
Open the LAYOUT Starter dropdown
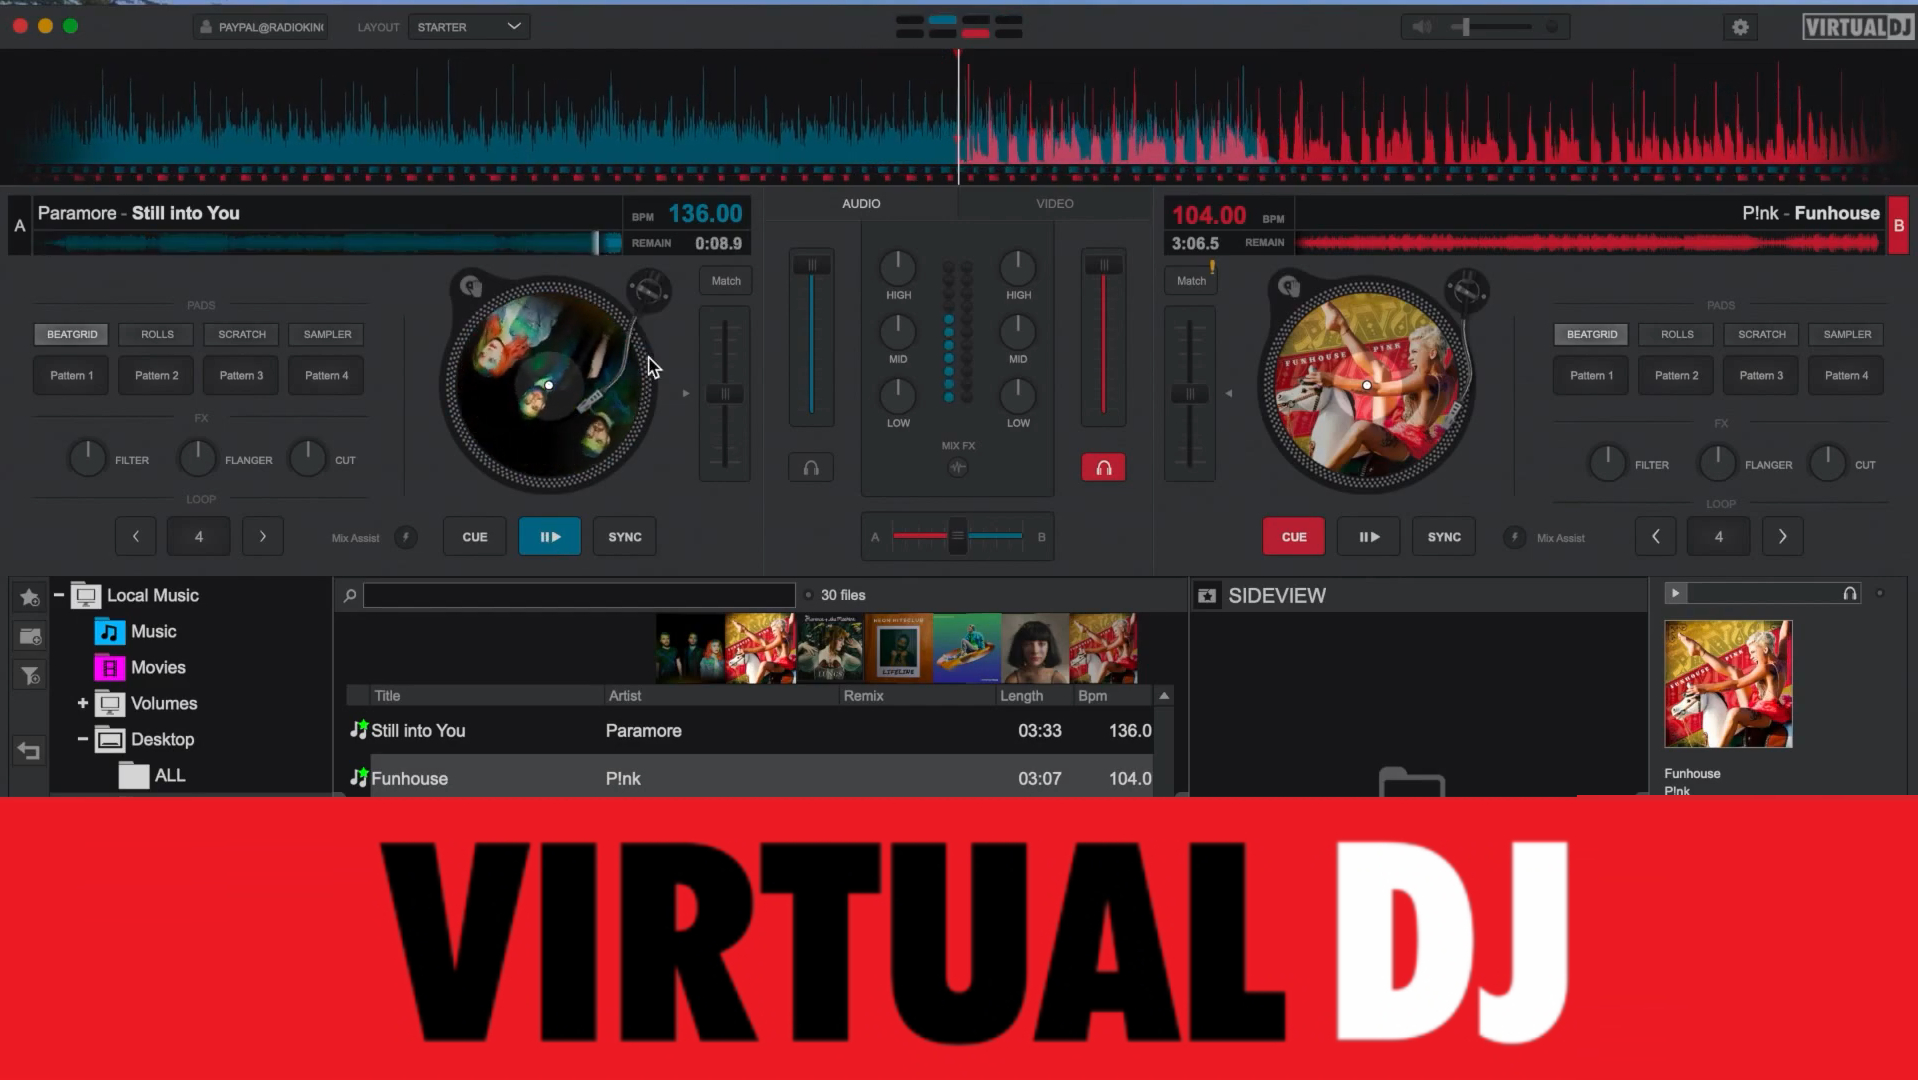pyautogui.click(x=469, y=27)
